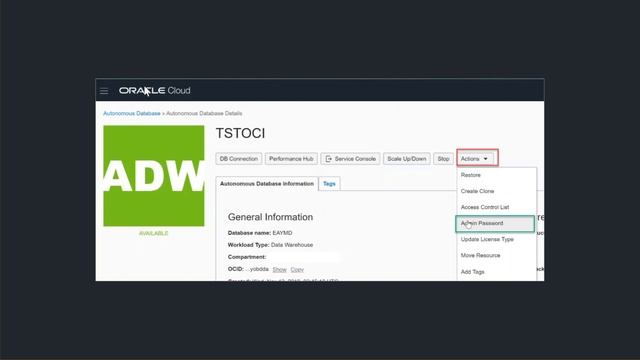Screen dimensions: 640x360
Task: Launch the Service Console
Action: (351, 159)
